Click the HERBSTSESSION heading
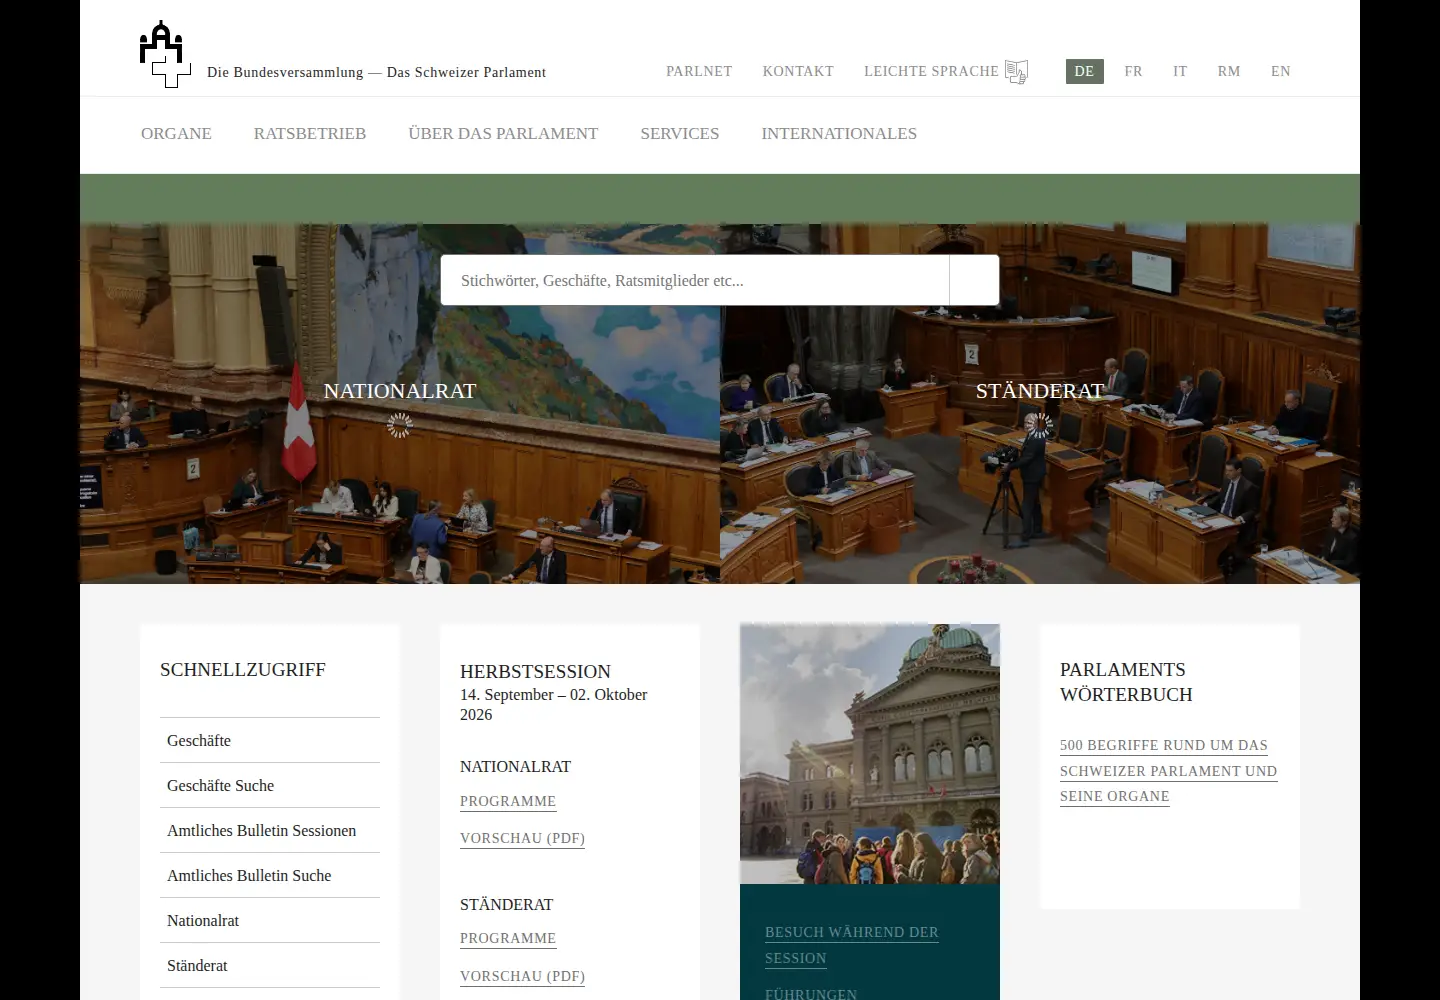 (x=535, y=672)
